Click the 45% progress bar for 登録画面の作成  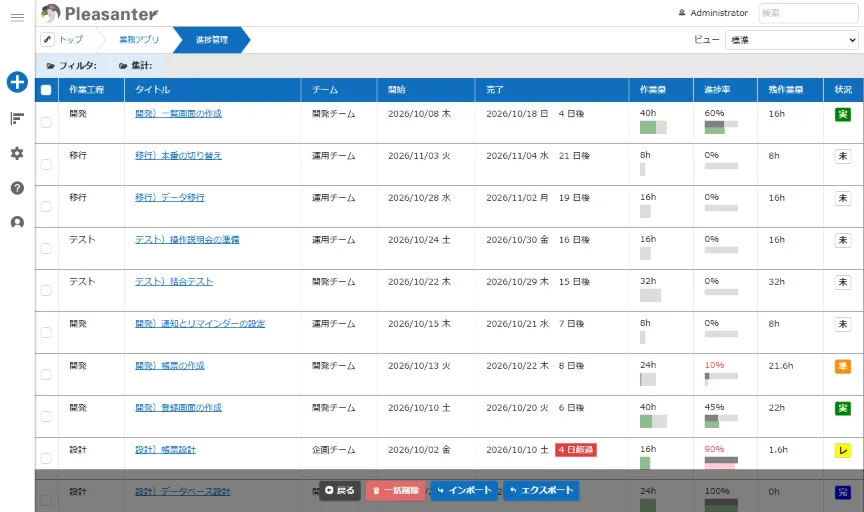[x=721, y=421]
